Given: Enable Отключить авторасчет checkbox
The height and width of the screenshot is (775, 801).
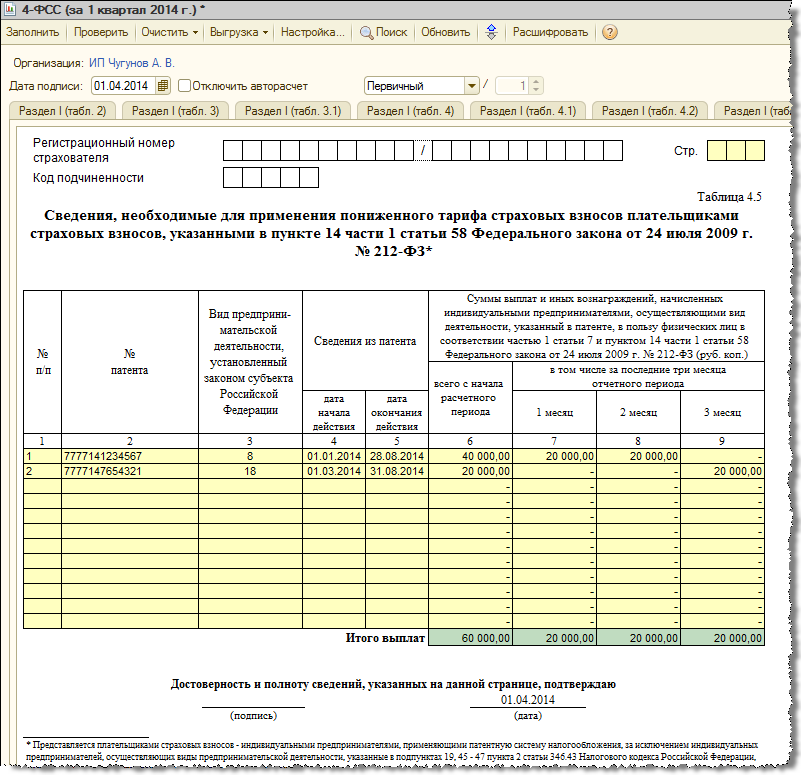Looking at the screenshot, I should pyautogui.click(x=184, y=86).
